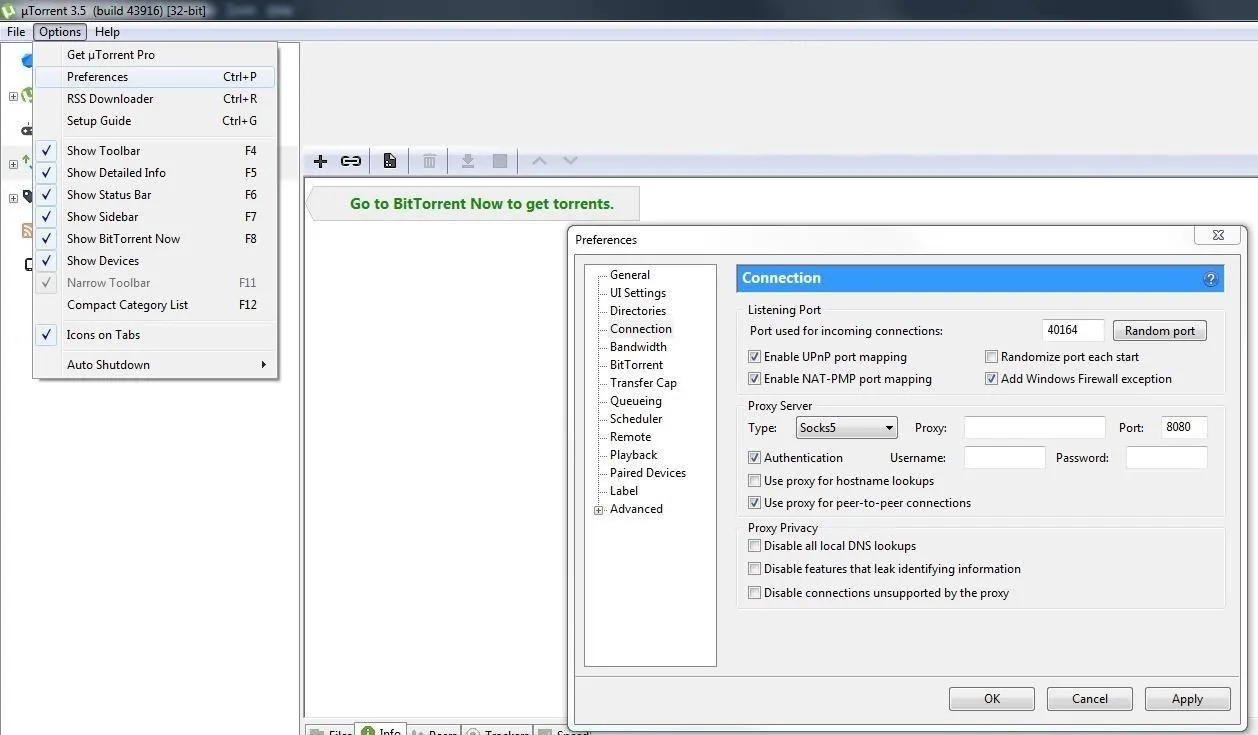The height and width of the screenshot is (735, 1258).
Task: Click the Move Up Queue arrow icon
Action: click(x=539, y=160)
